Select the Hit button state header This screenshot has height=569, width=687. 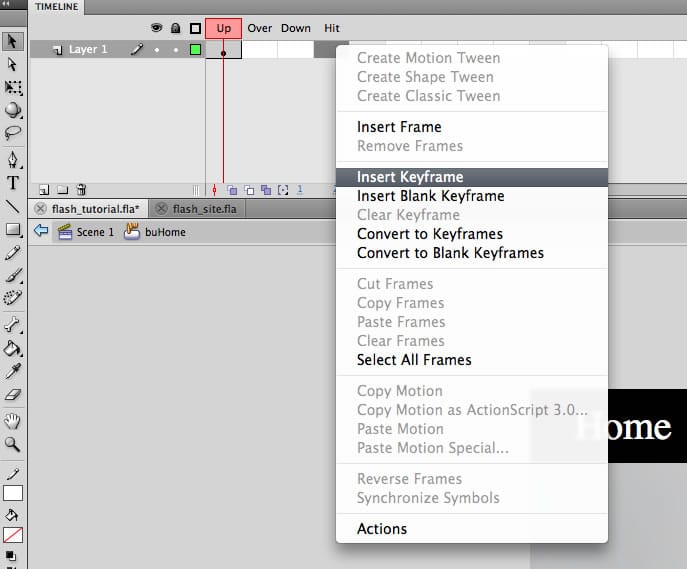point(332,28)
